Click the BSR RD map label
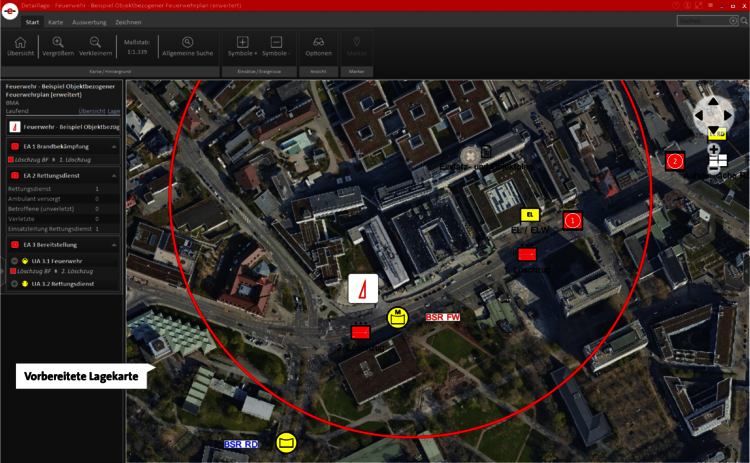The height and width of the screenshot is (463, 750). [x=241, y=444]
